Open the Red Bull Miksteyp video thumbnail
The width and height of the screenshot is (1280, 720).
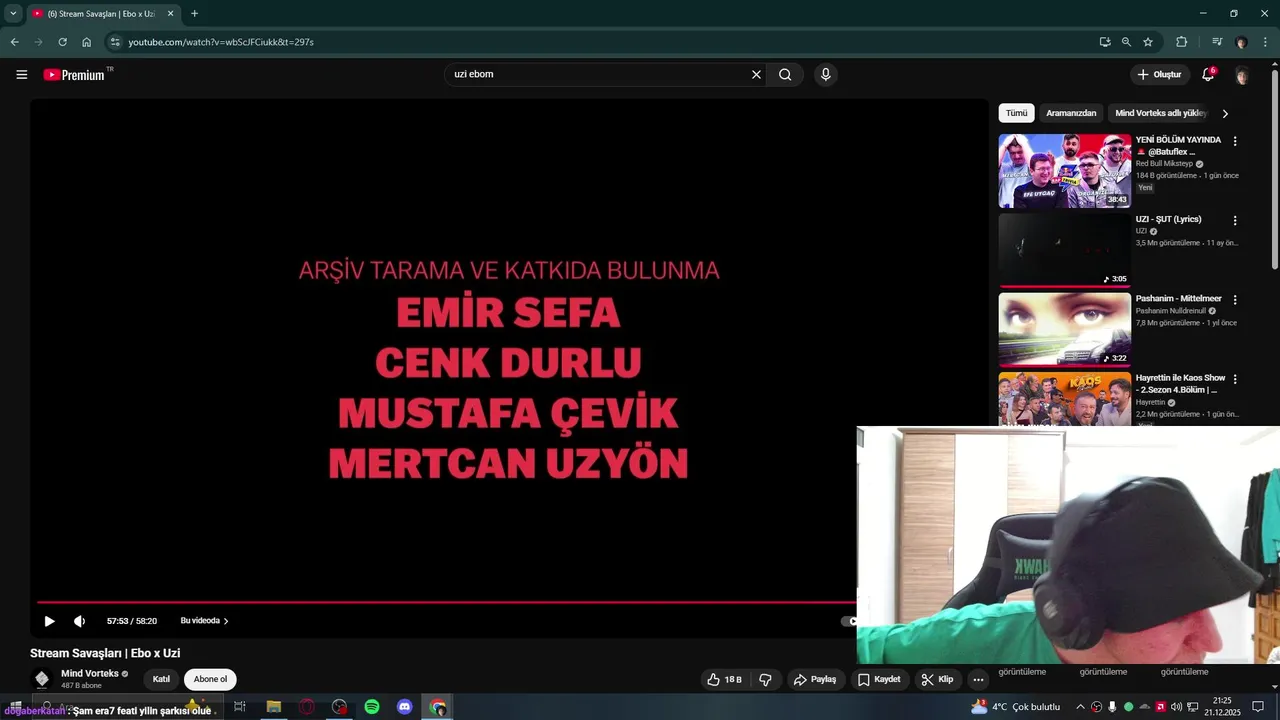click(1065, 171)
